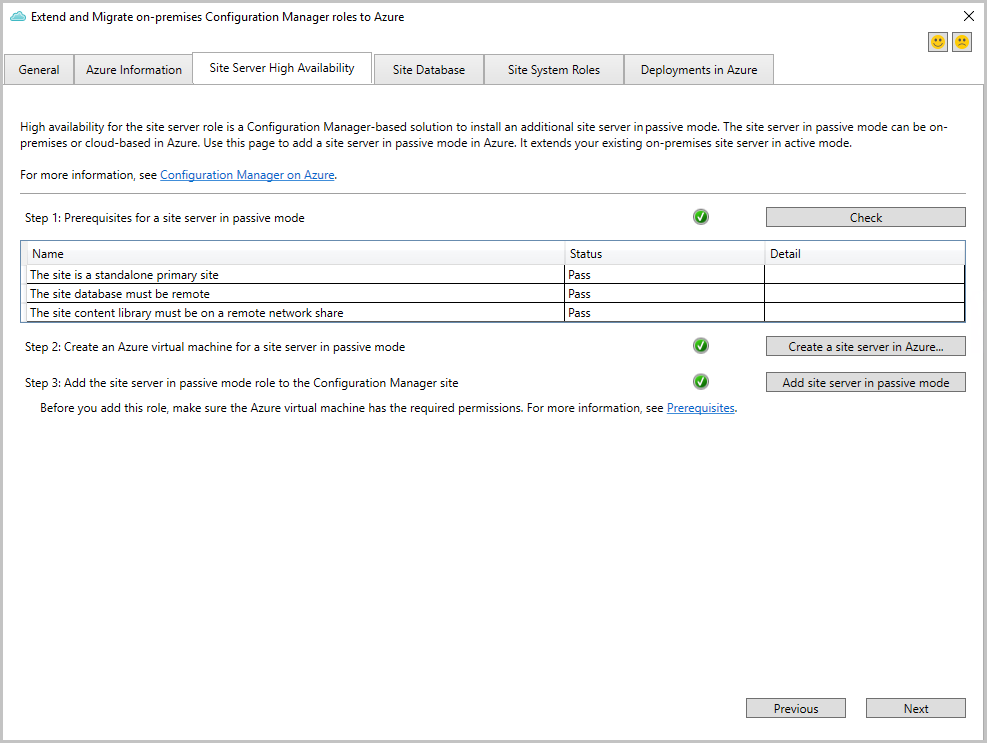Click the Step 2 create virtual machine label
Screen dimensions: 987x743
tap(215, 347)
